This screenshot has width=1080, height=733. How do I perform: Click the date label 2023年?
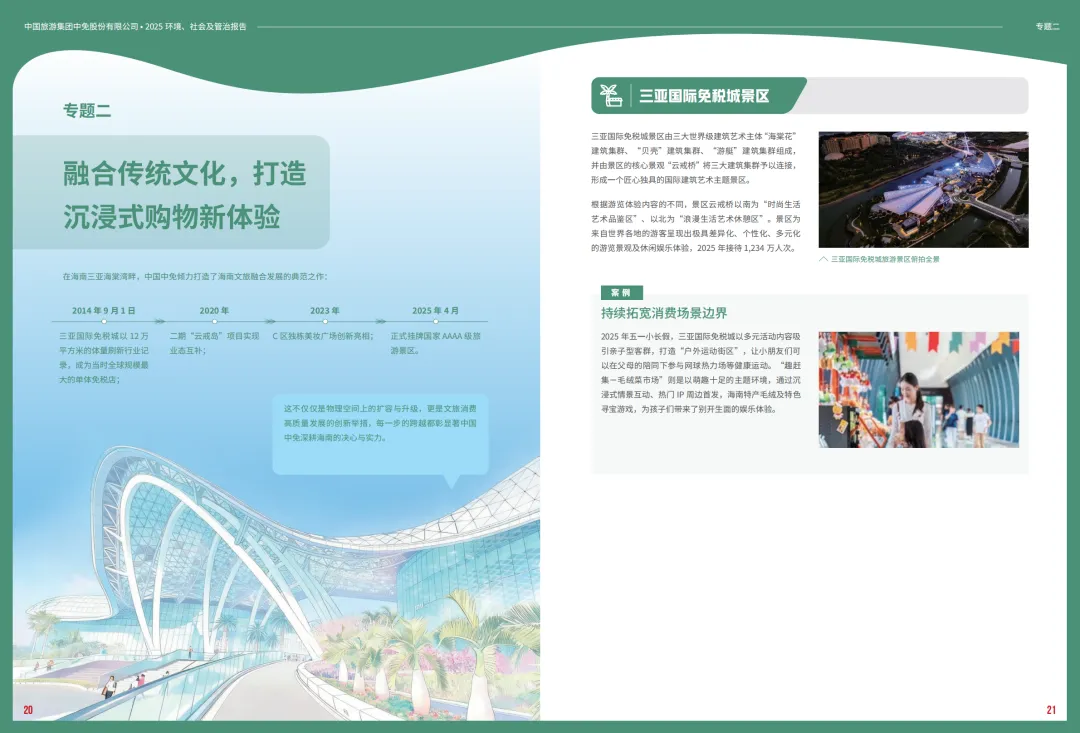325,311
